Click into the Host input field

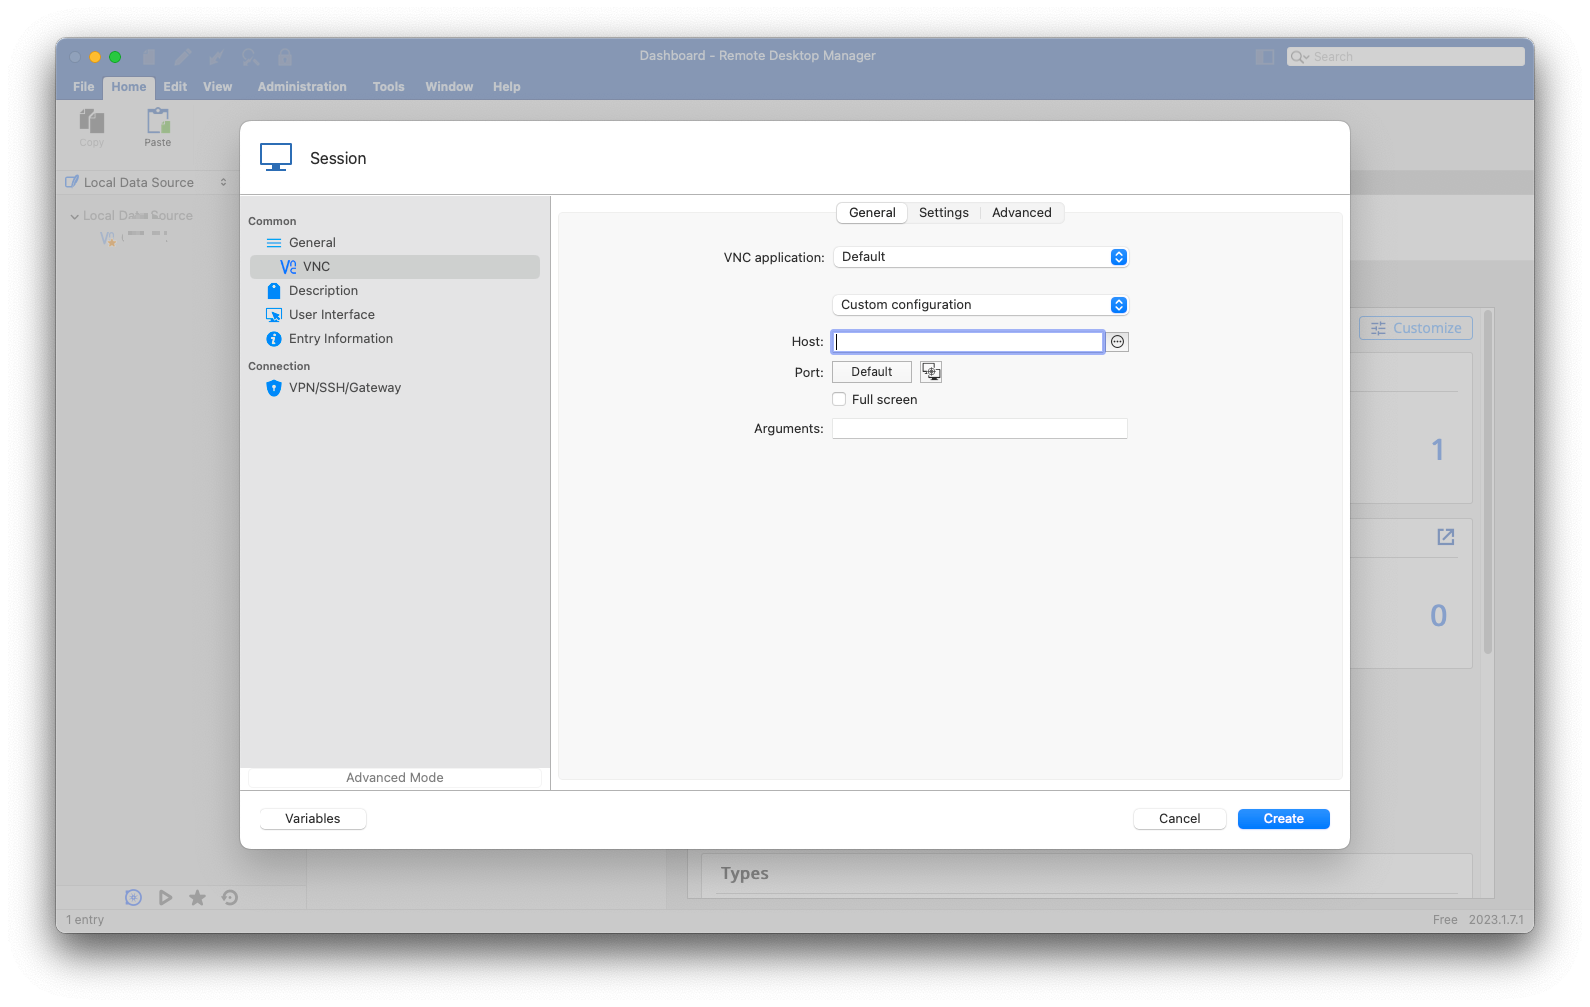click(968, 342)
